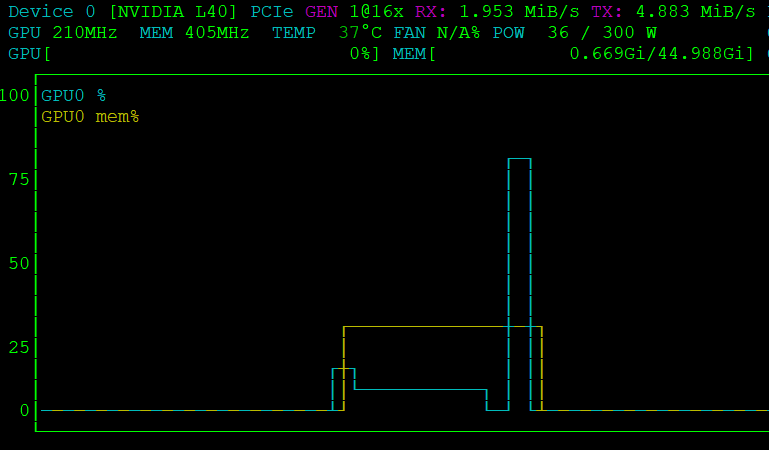The height and width of the screenshot is (450, 769).
Task: Click the POW 36 / 300 W reading
Action: point(575,32)
